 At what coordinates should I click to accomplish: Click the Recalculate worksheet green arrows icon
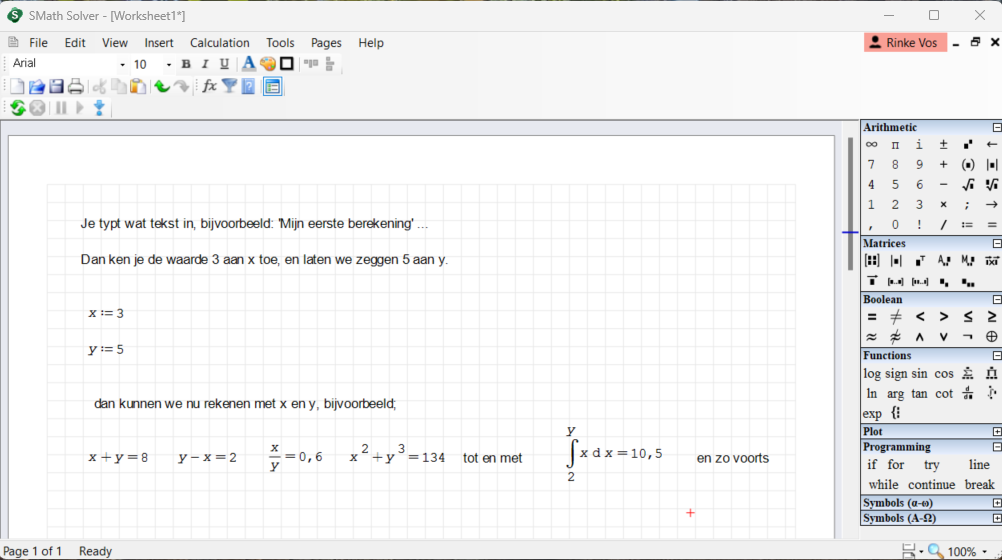[x=17, y=108]
